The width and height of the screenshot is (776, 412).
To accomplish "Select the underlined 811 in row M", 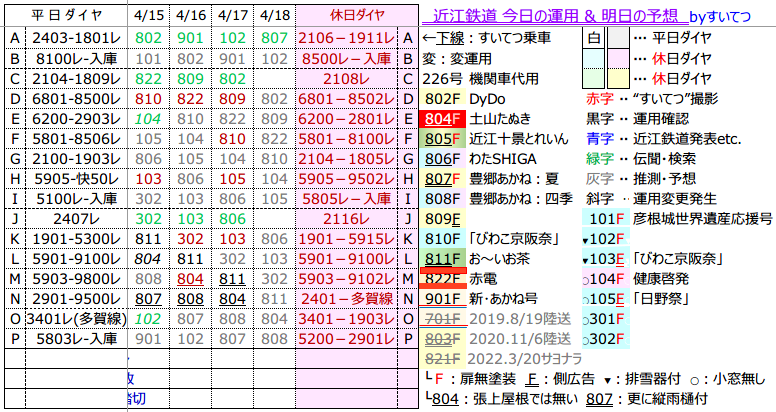I will tap(233, 279).
